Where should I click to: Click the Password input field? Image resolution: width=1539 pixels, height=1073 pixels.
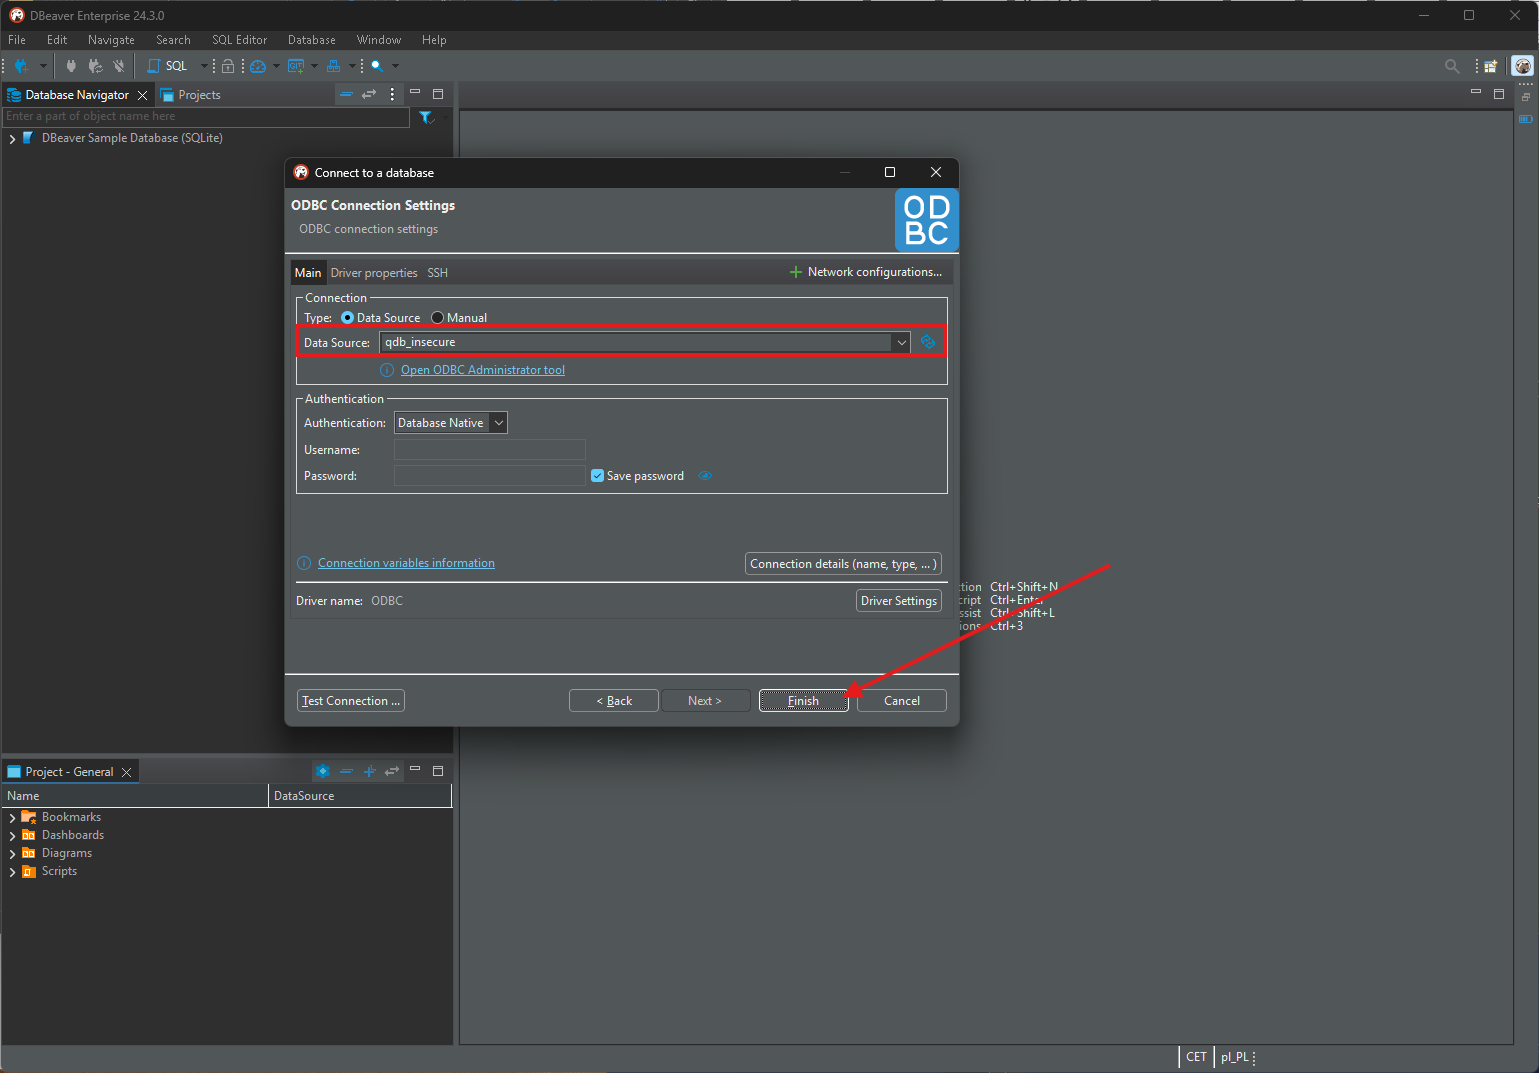click(490, 476)
